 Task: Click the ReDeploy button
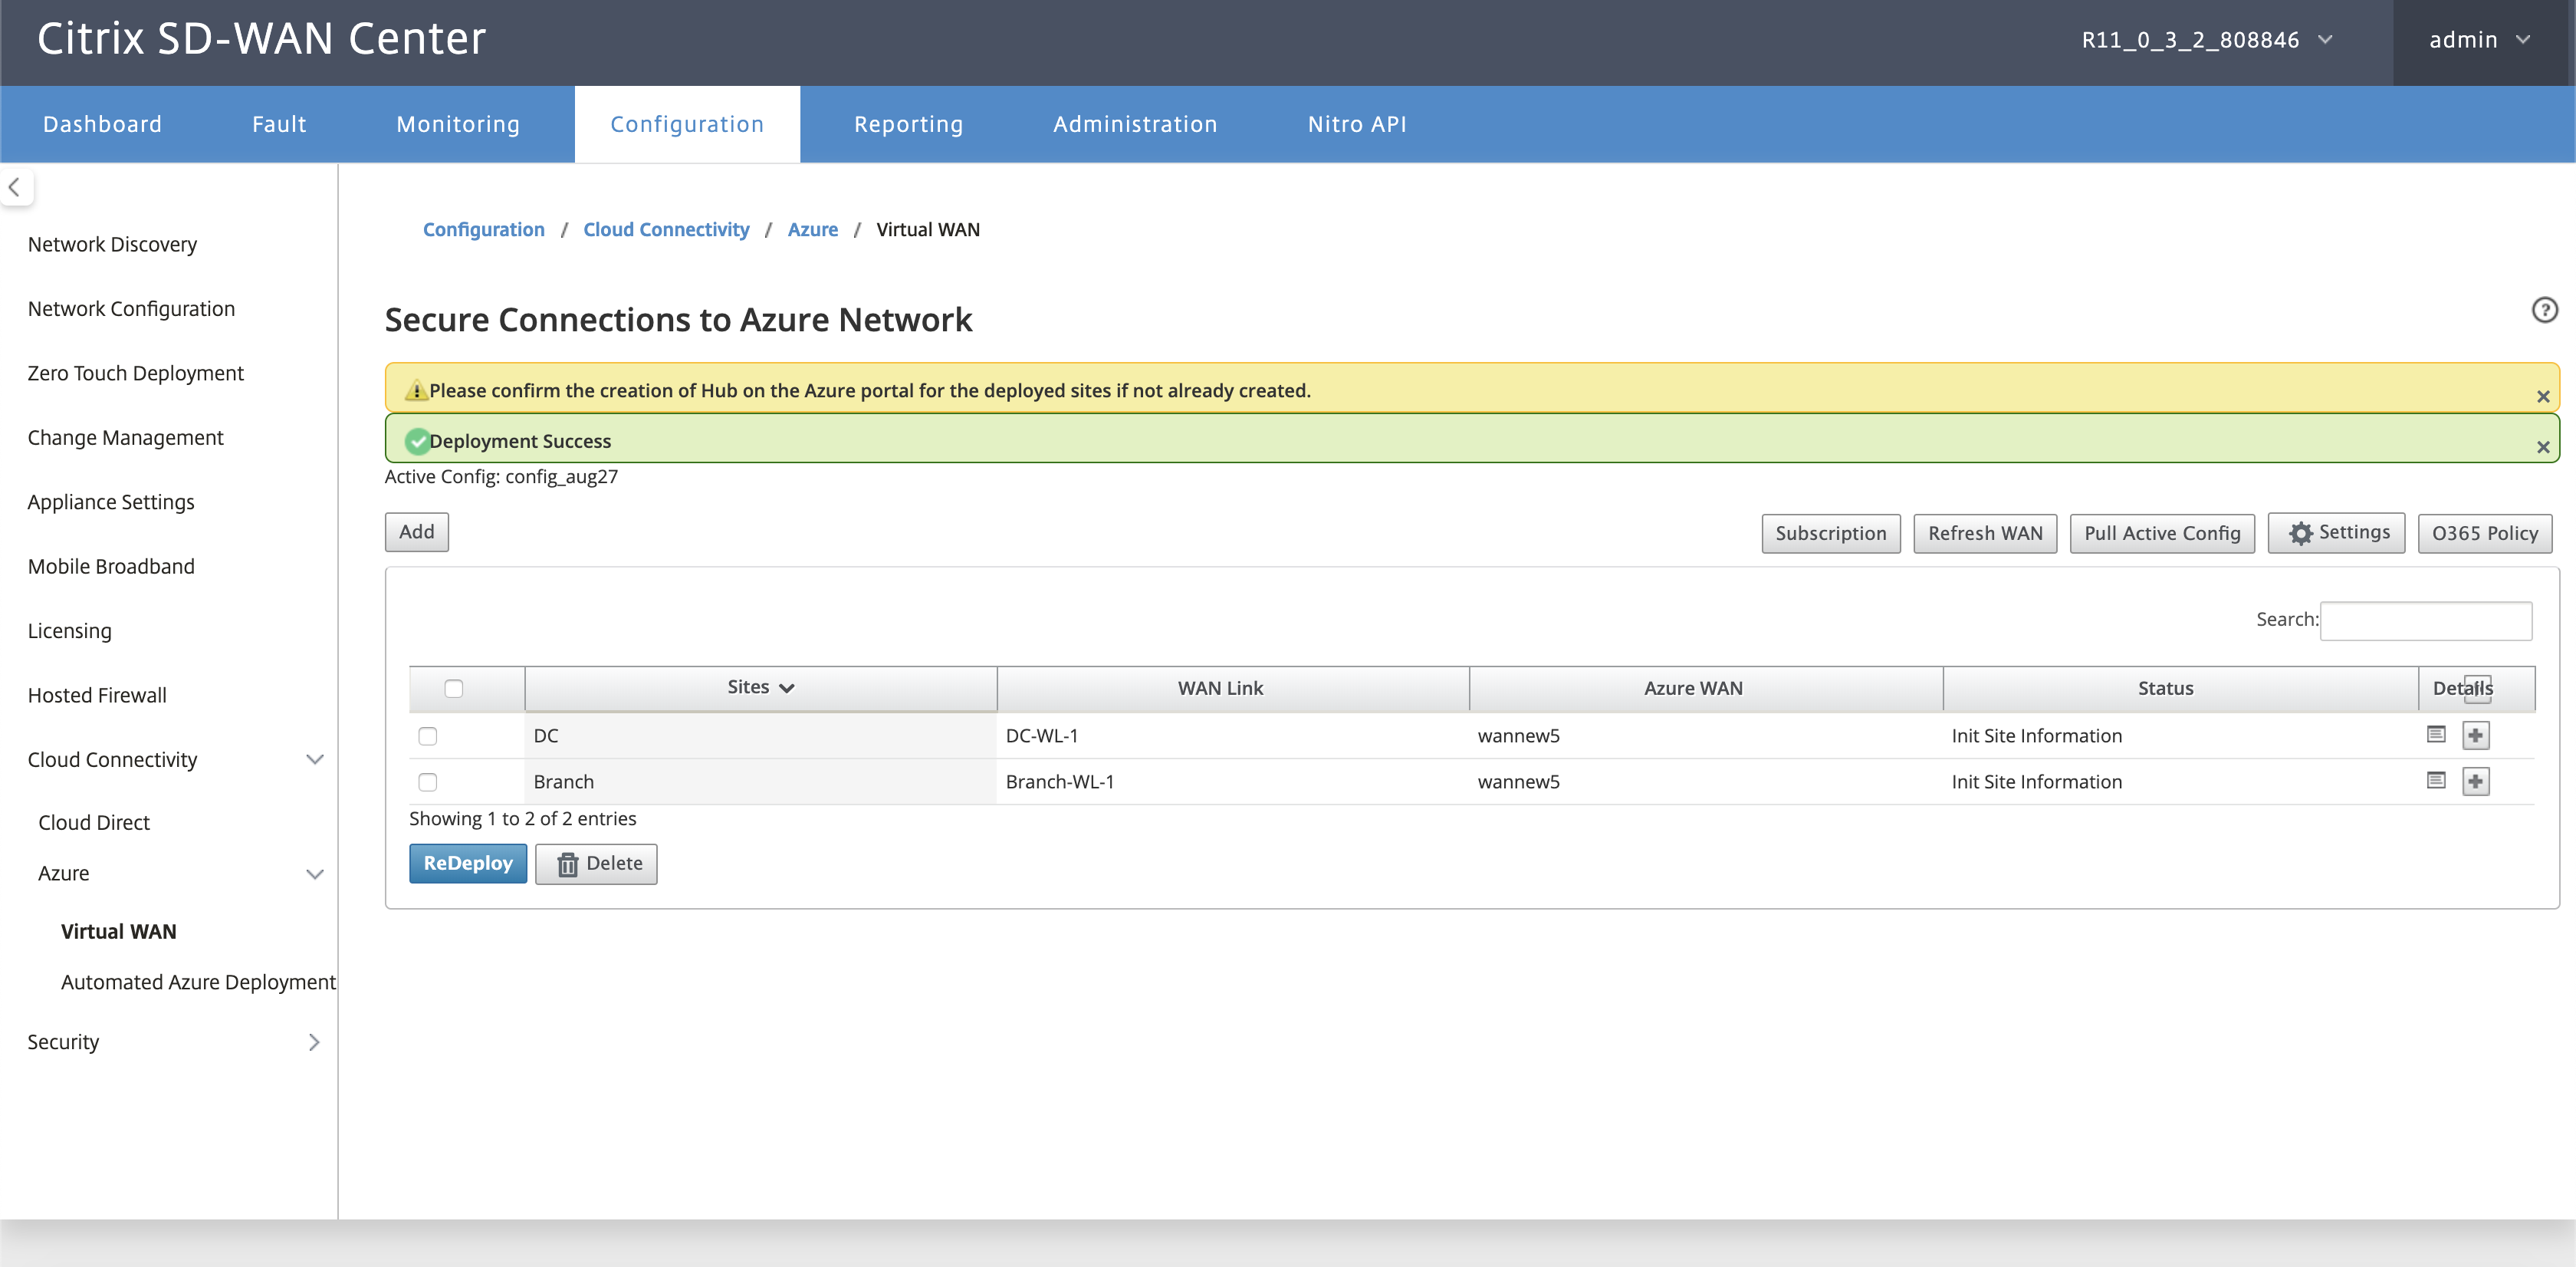468,864
